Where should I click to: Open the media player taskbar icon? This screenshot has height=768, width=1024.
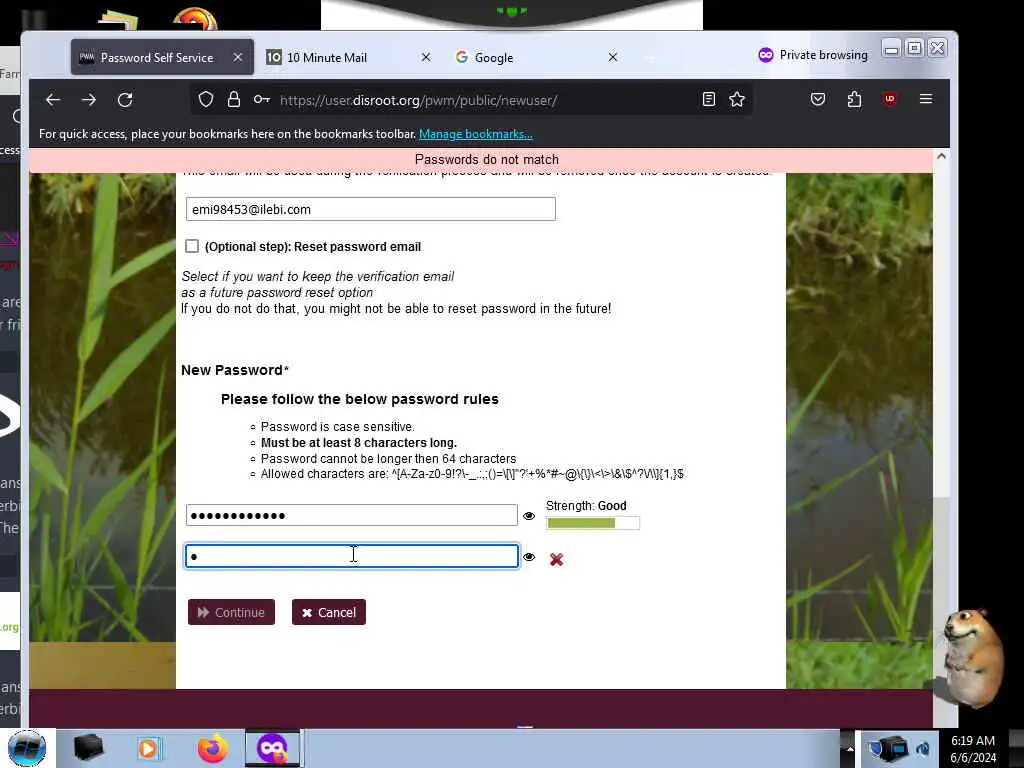[x=148, y=748]
